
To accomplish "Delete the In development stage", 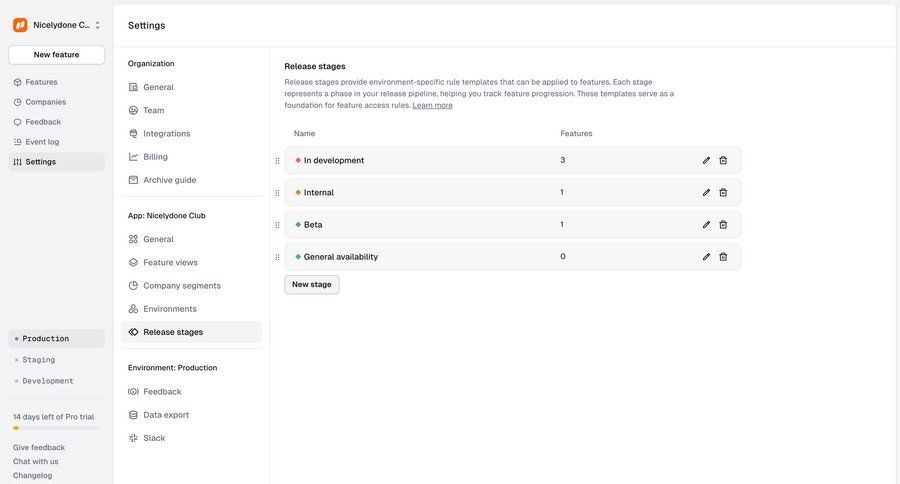I will (723, 160).
